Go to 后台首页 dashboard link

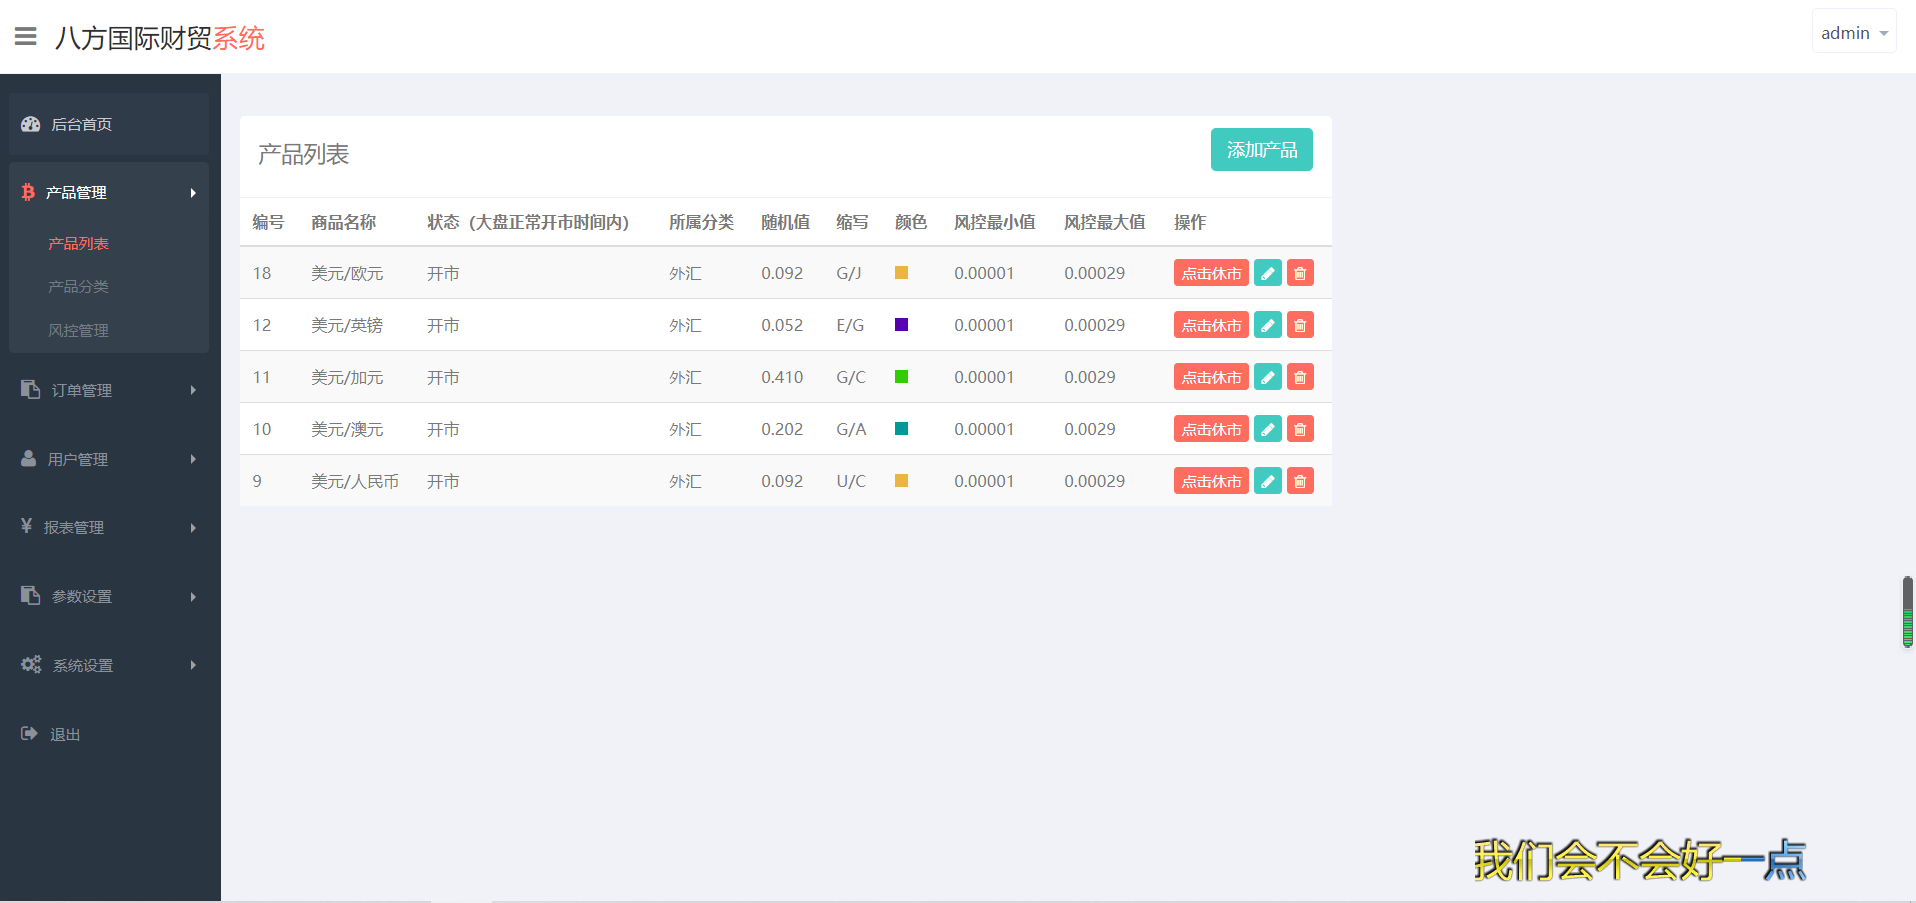tap(81, 124)
